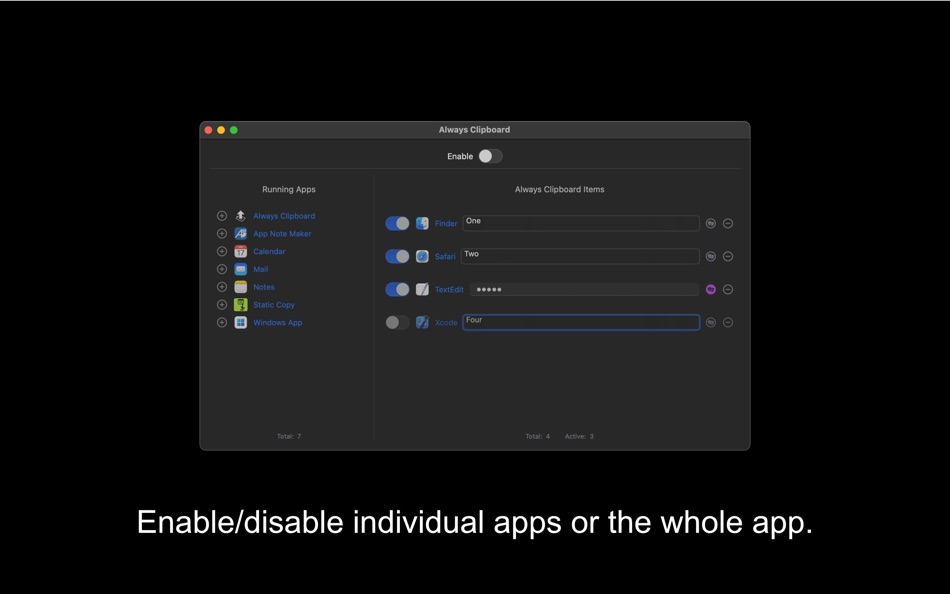Click the Static Copy icon in sidebar
Viewport: 950px width, 594px height.
pos(240,304)
